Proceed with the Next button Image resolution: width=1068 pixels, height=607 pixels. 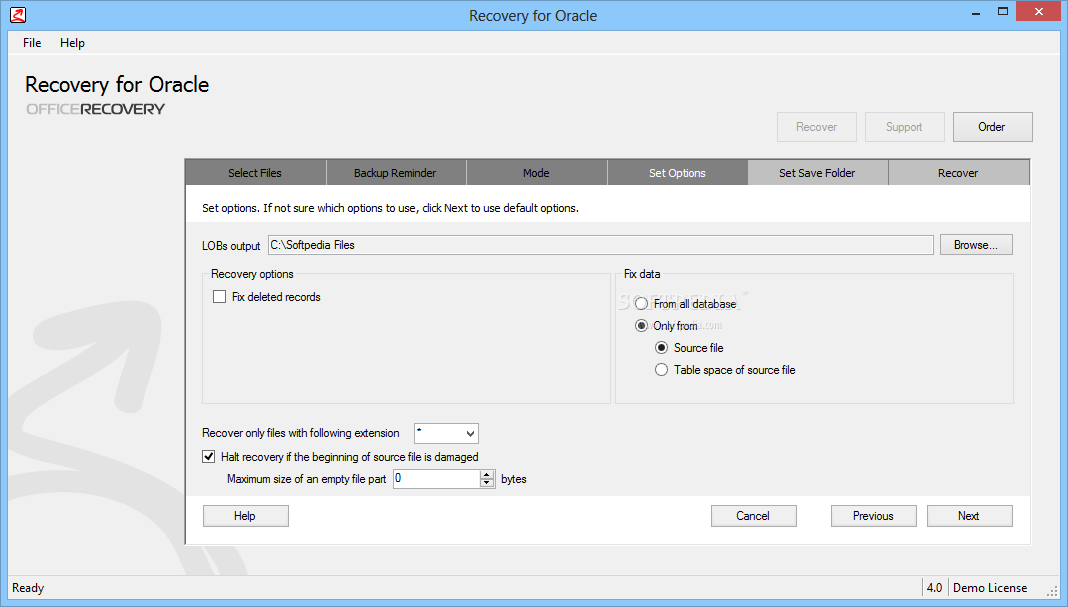(x=969, y=516)
